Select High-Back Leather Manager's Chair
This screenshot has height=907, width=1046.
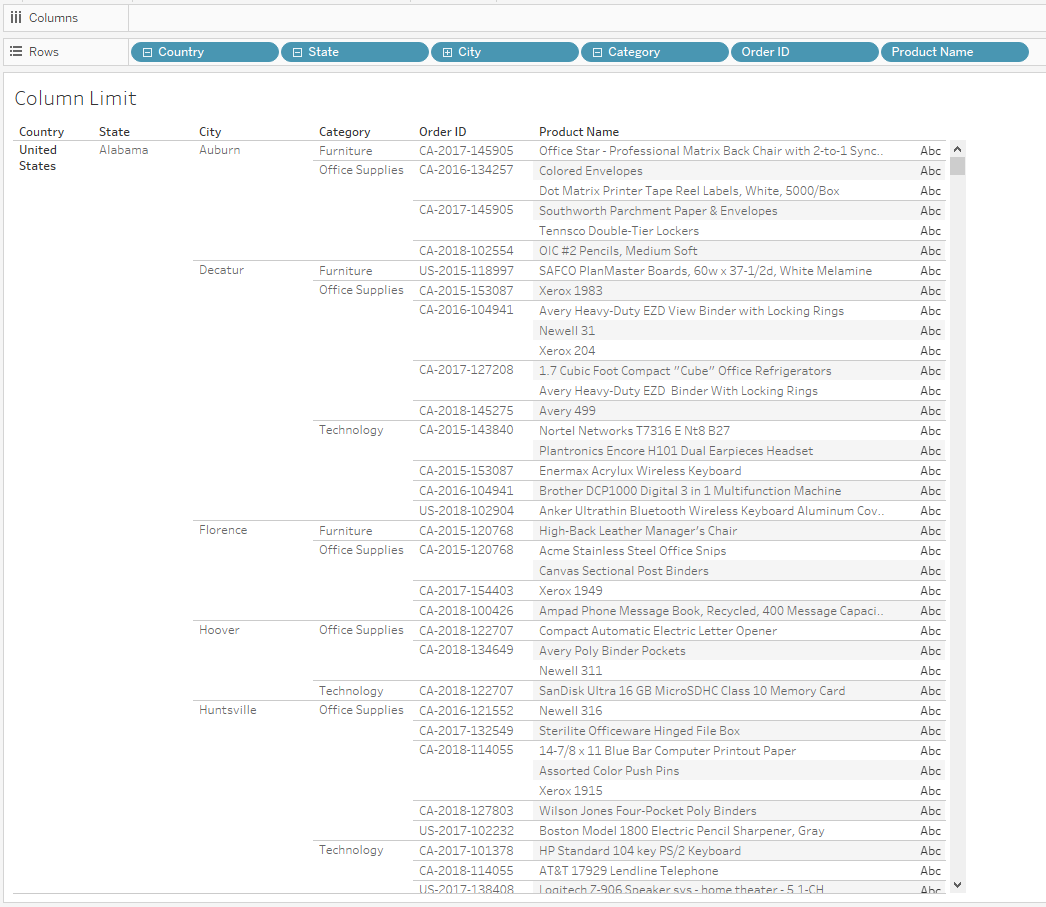tap(638, 531)
